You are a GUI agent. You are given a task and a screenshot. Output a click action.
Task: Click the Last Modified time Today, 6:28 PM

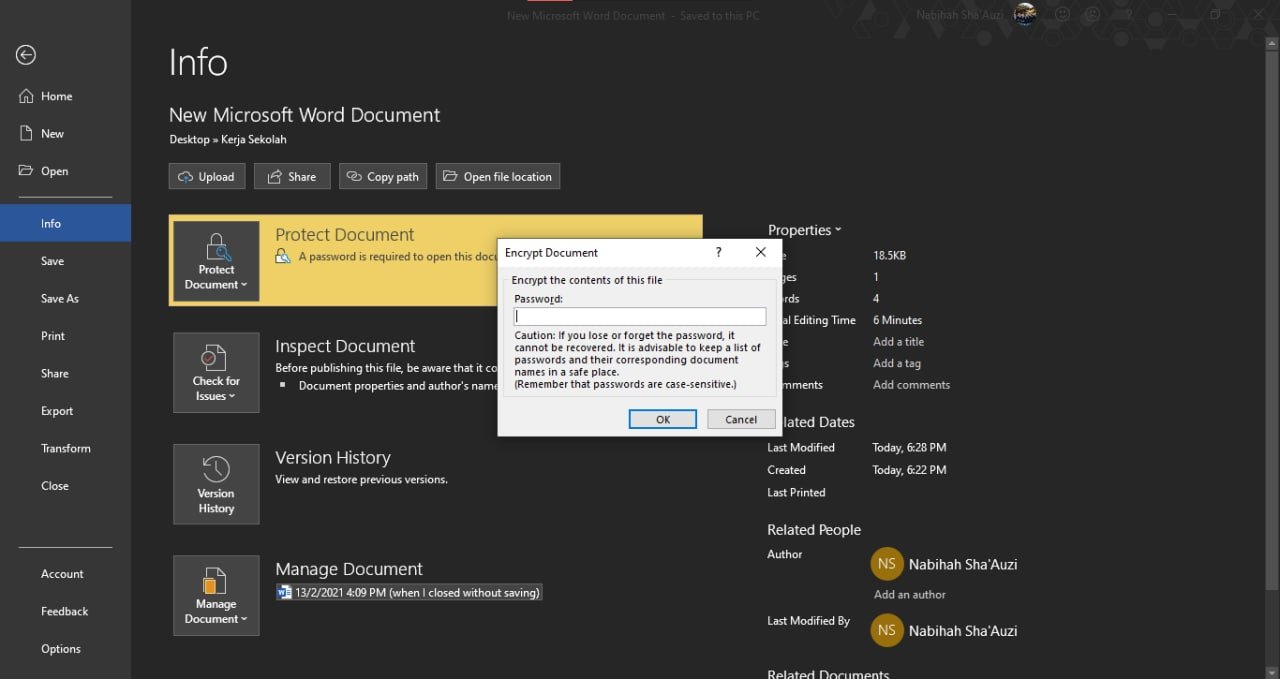(909, 447)
